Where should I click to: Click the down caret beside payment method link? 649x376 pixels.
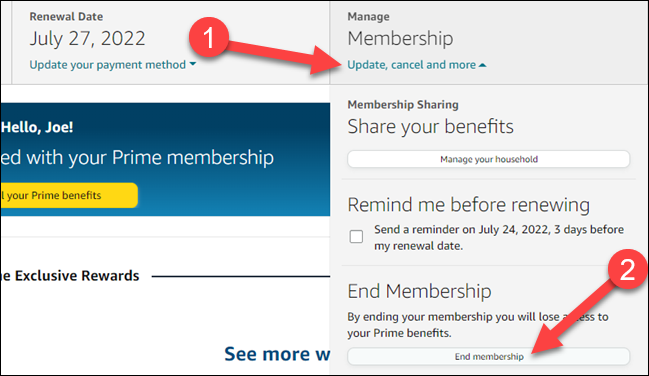tap(192, 64)
